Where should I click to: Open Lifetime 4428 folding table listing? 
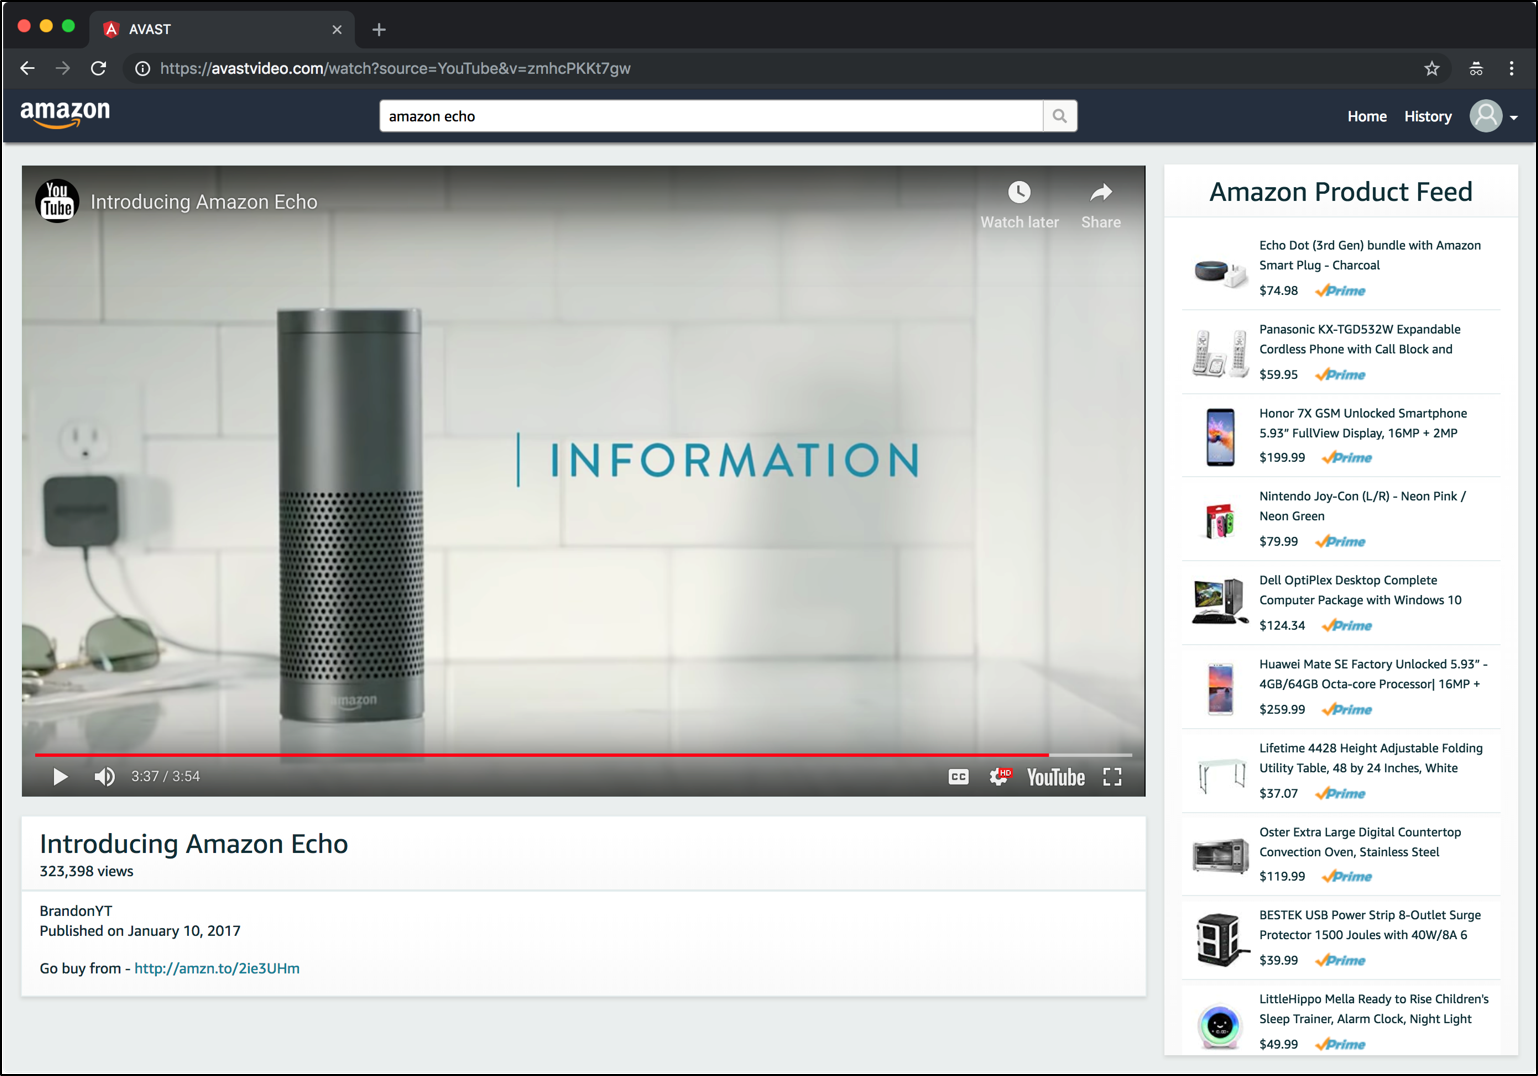click(1371, 758)
